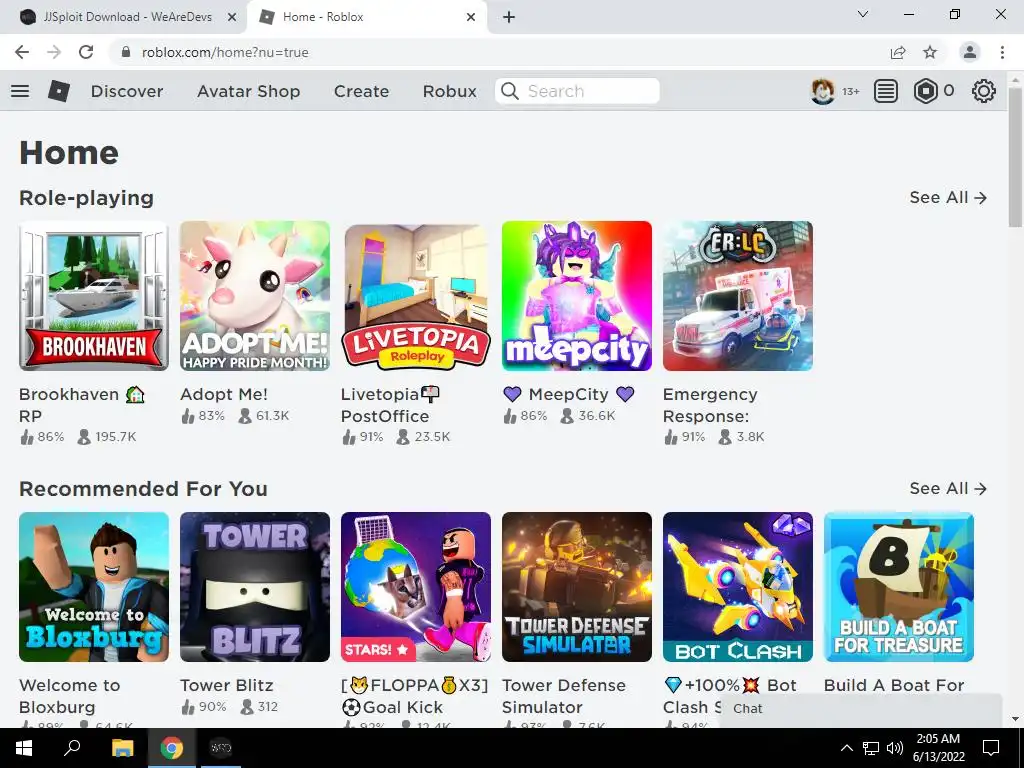Viewport: 1024px width, 768px height.
Task: Open Build A Boat For Treasure thumbnail
Action: tap(899, 586)
